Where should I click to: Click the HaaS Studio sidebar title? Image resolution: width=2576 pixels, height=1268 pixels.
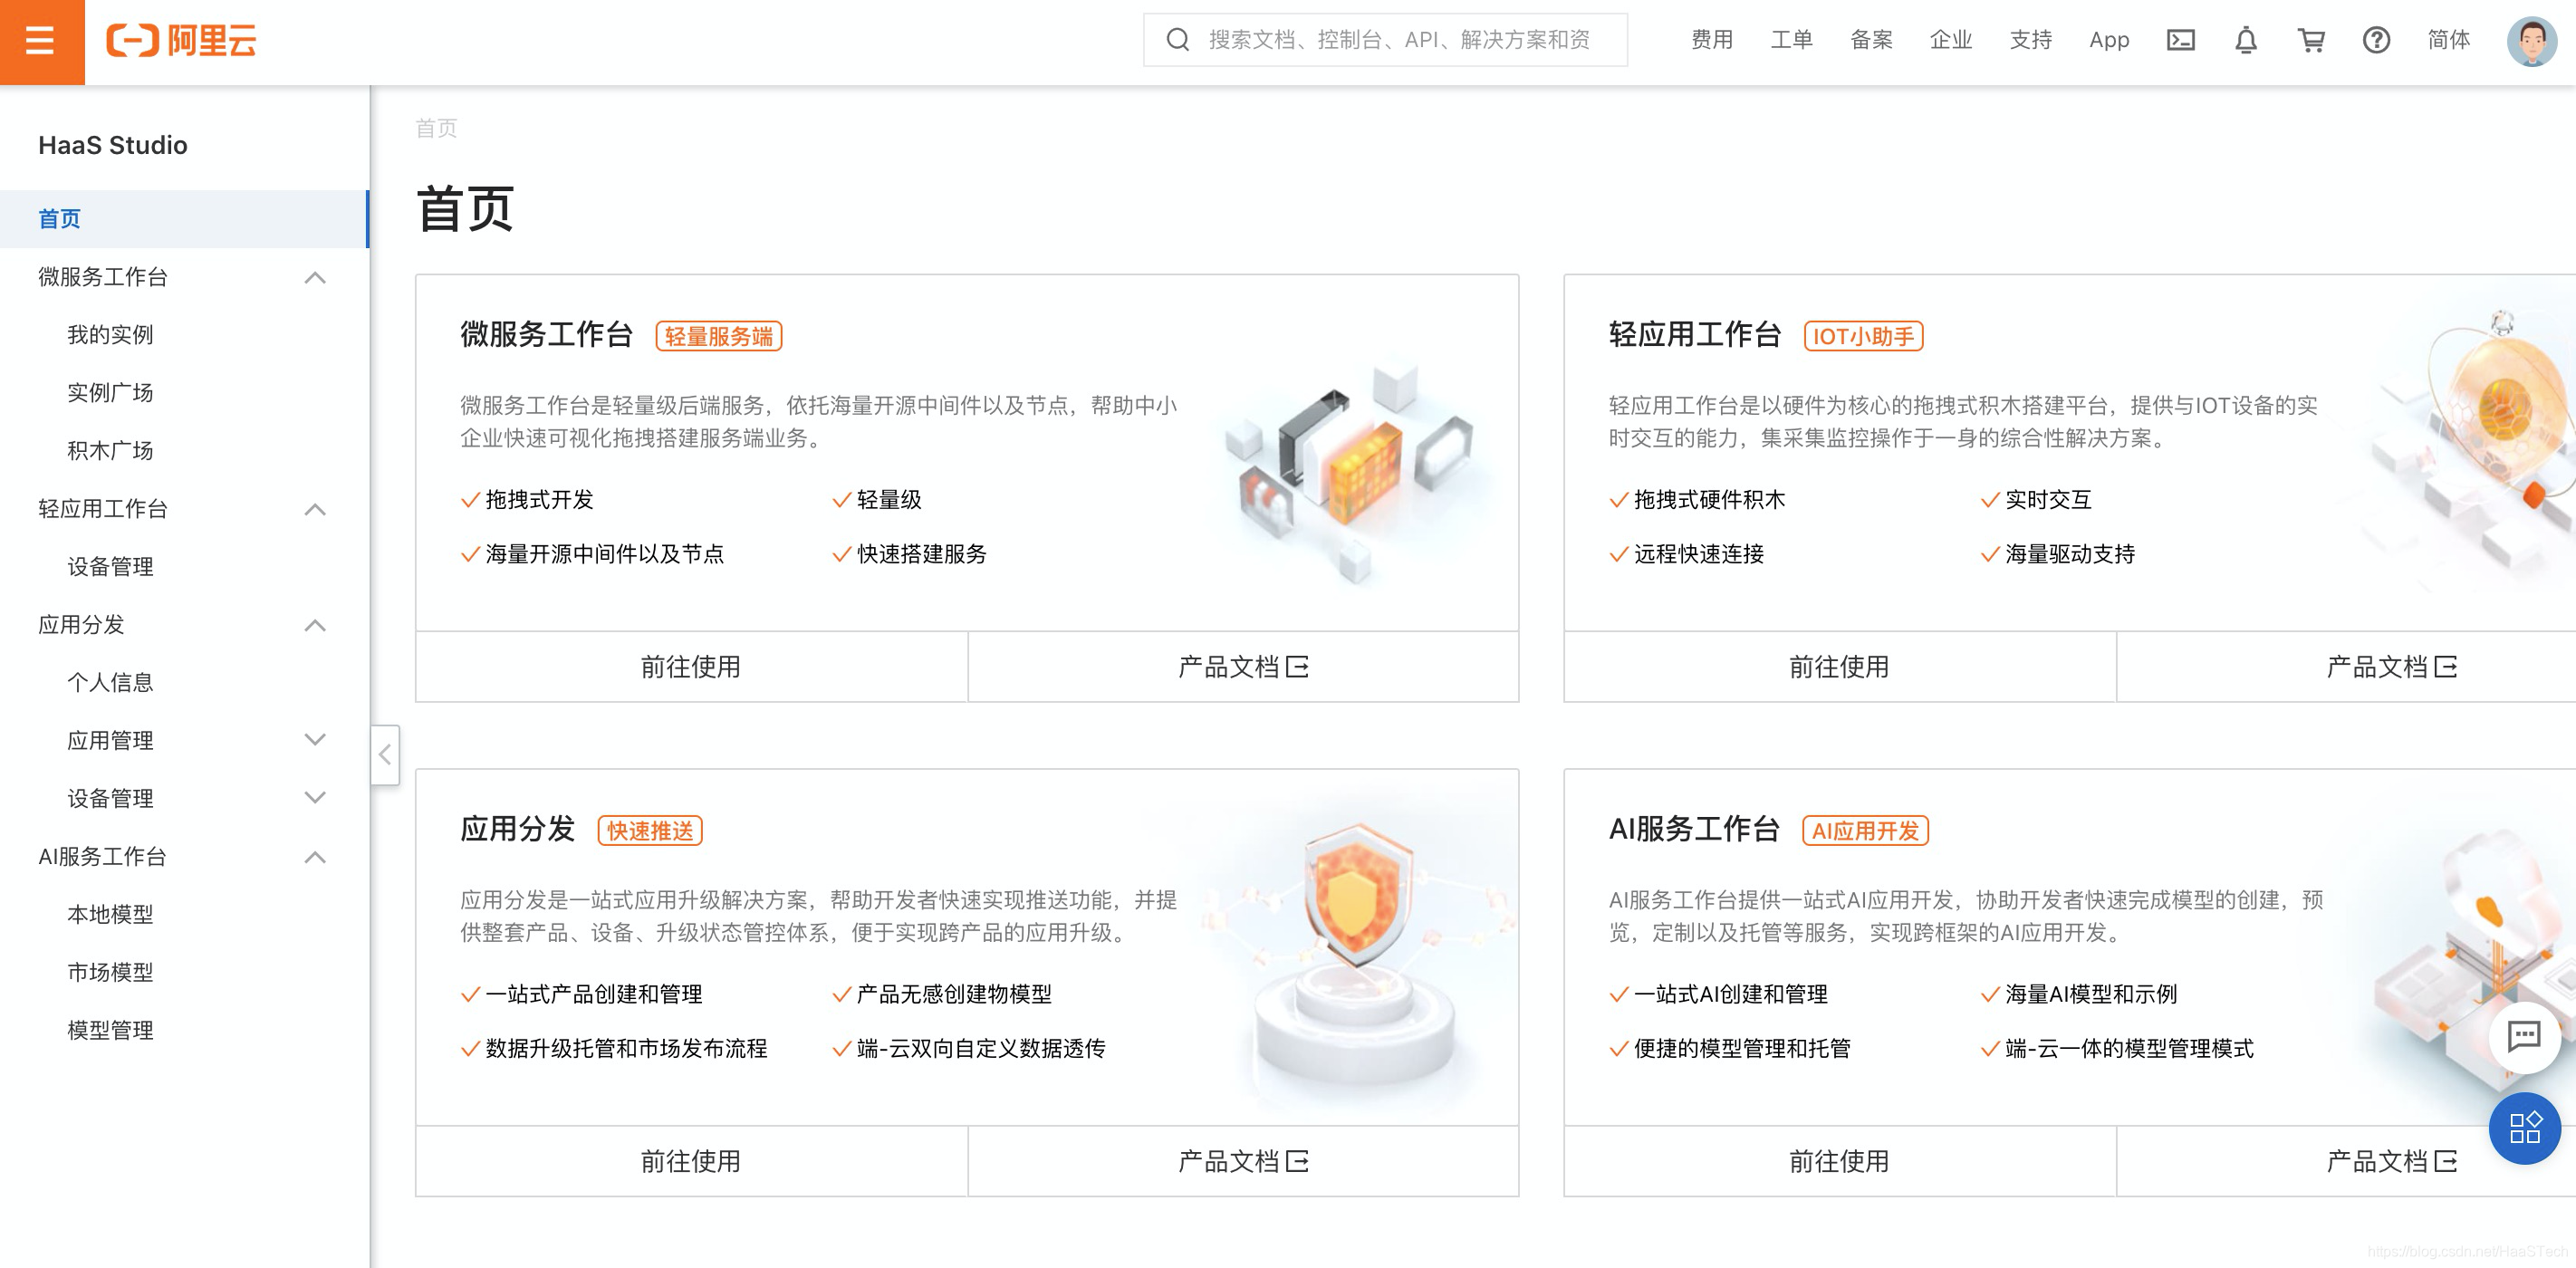113,145
